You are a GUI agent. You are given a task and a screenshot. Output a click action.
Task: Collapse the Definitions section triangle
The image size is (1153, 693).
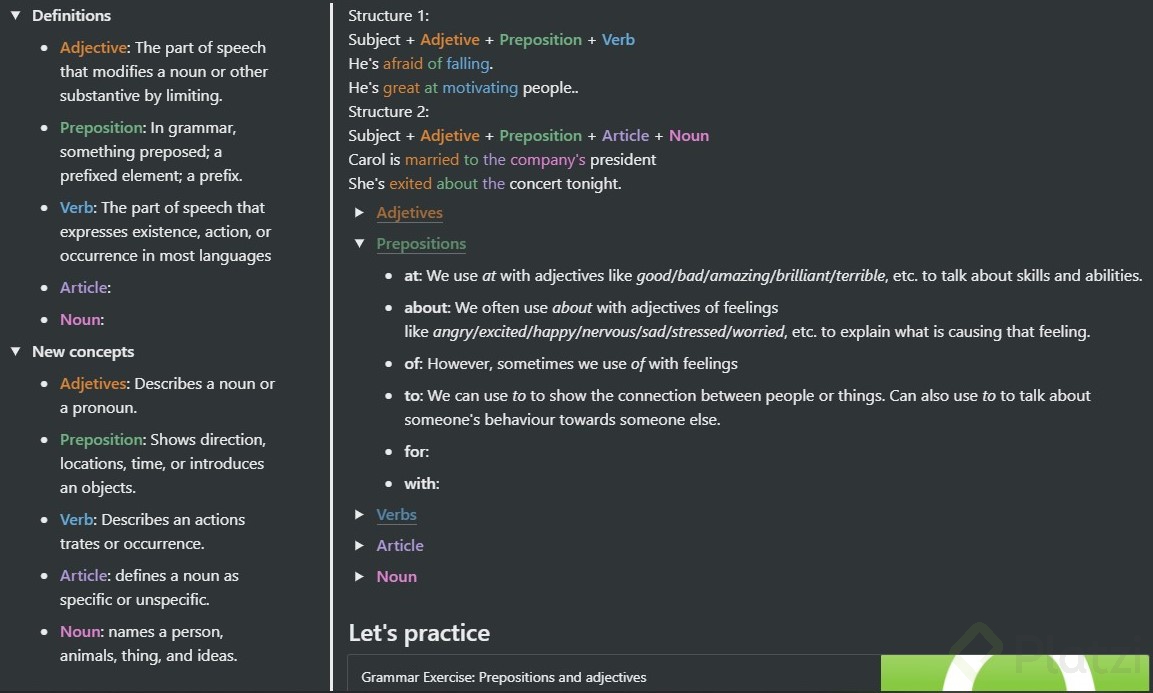[16, 16]
